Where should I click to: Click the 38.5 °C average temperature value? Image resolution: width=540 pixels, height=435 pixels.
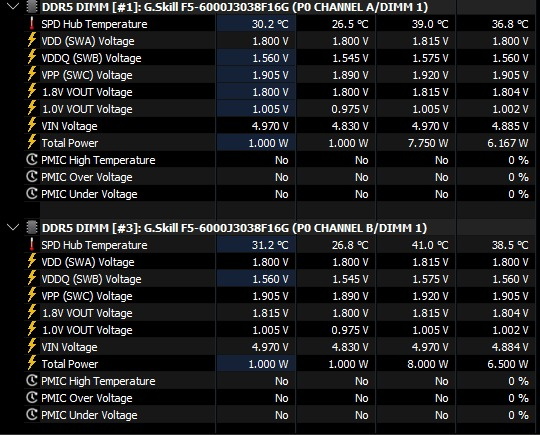tap(510, 245)
